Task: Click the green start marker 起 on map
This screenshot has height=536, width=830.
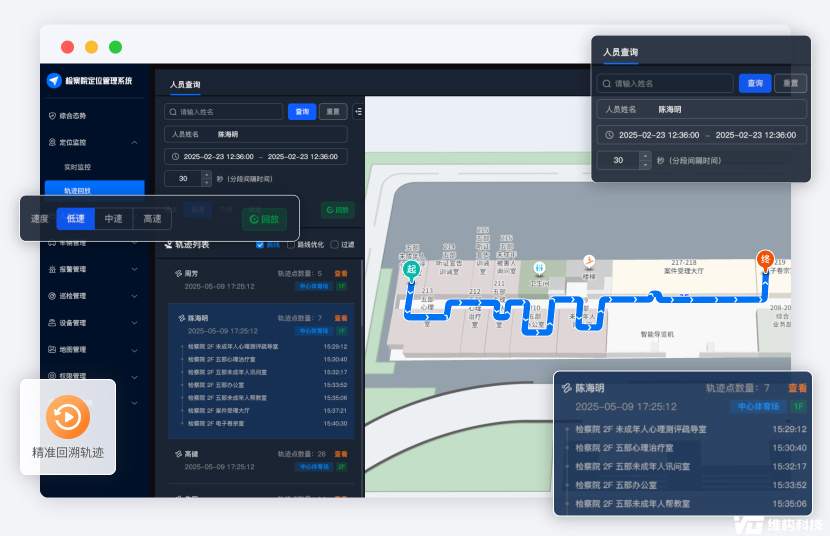Action: pos(410,268)
